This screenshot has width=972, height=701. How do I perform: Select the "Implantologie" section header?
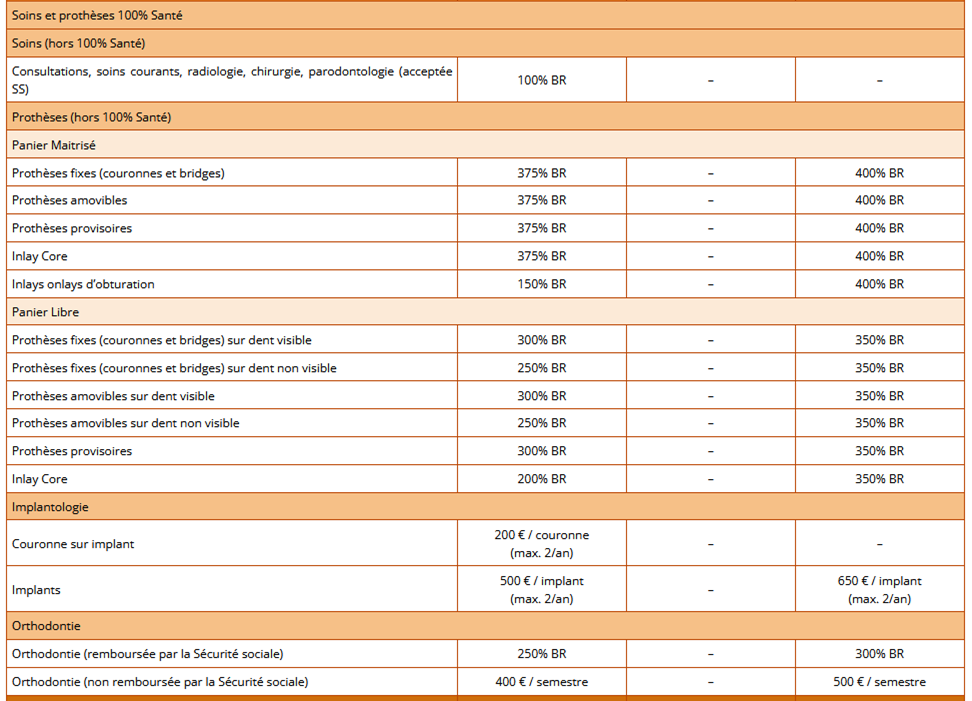pos(50,507)
